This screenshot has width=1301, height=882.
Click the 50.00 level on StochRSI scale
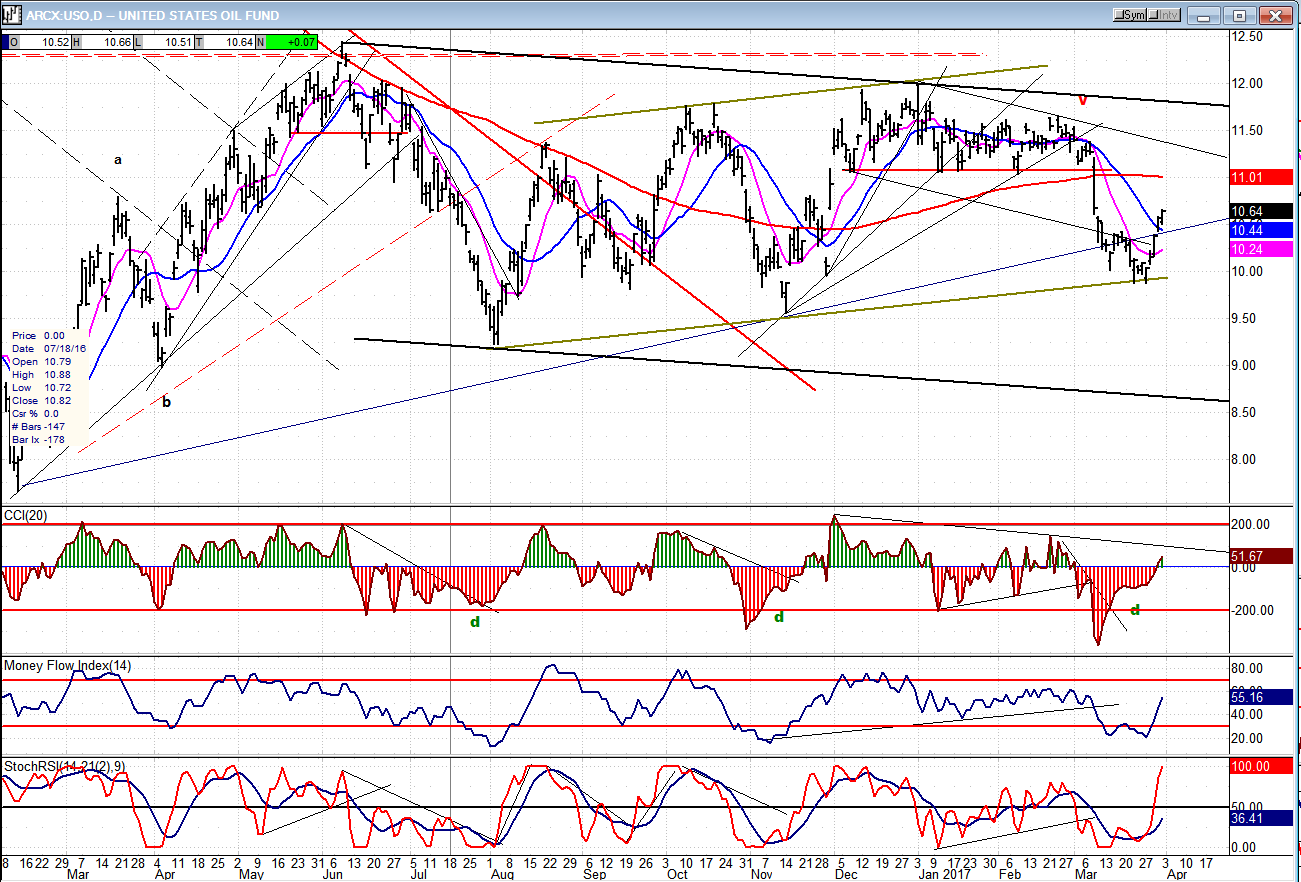click(1249, 806)
